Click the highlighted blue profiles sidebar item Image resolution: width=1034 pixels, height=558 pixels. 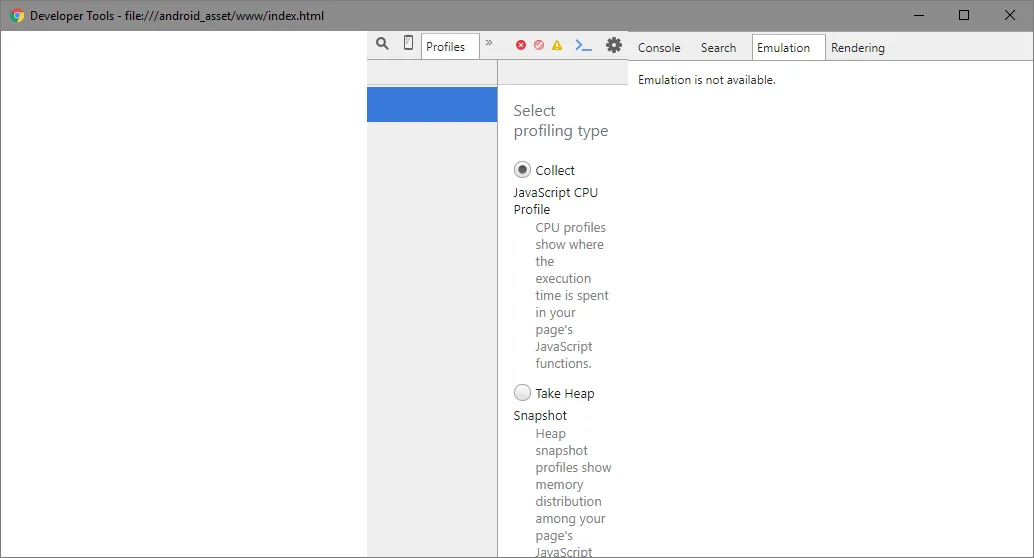click(x=432, y=104)
